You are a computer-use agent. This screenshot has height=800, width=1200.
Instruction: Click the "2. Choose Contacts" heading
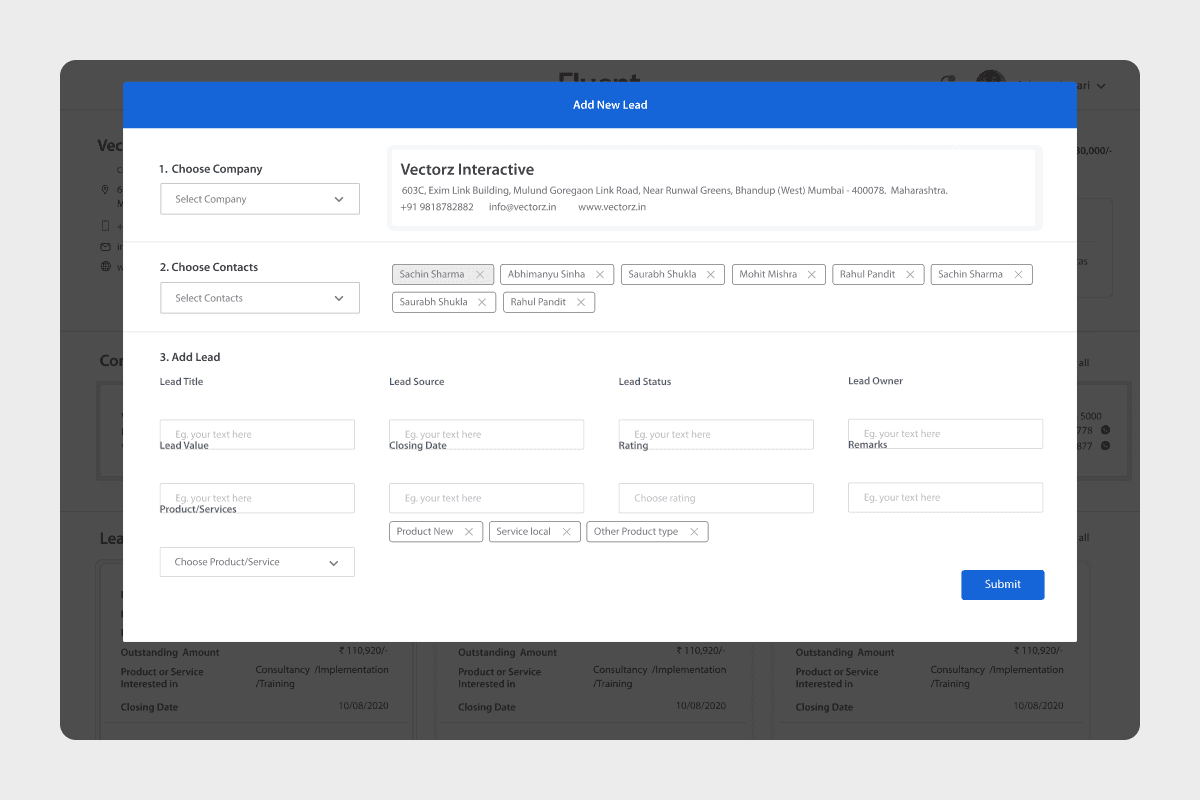tap(209, 267)
